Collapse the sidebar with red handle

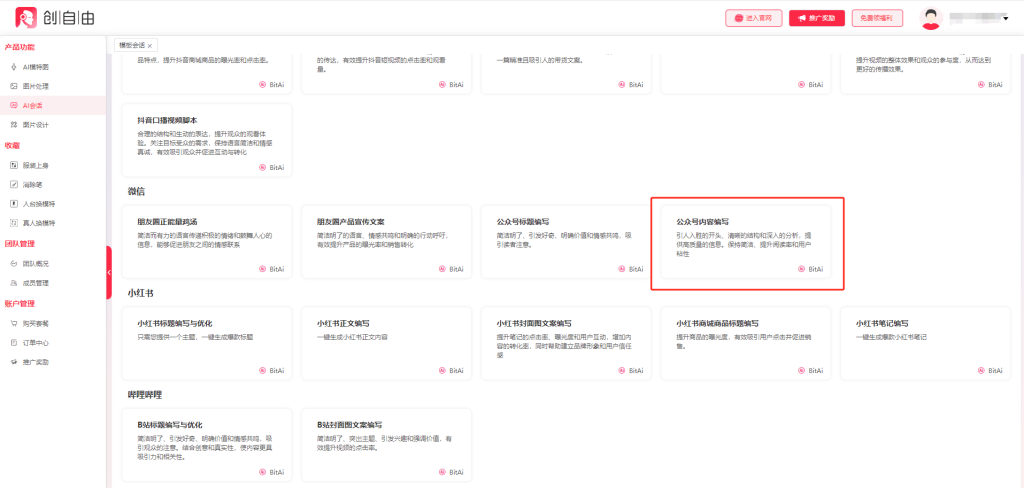(108, 272)
